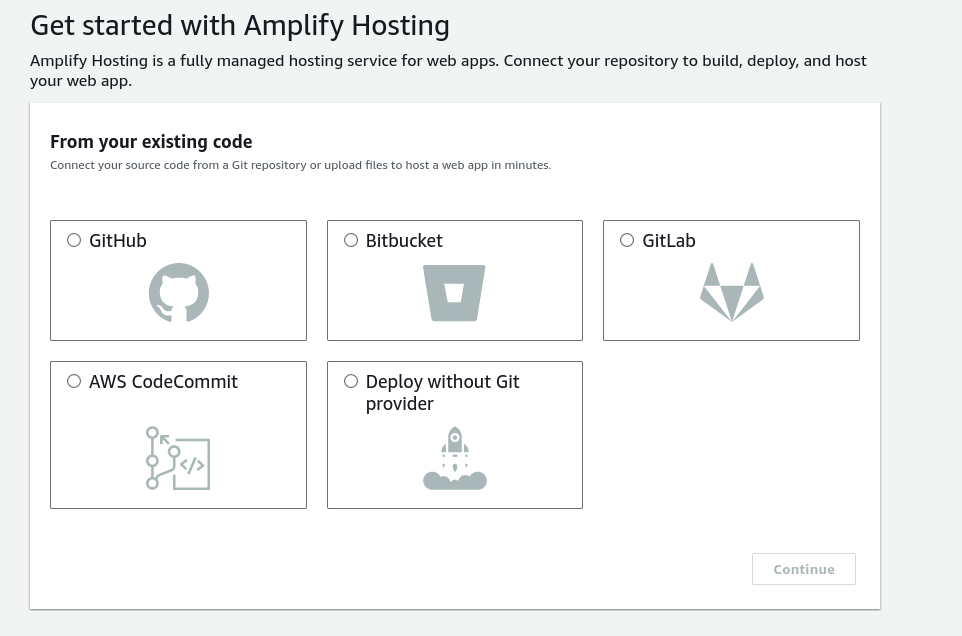Click the Bitbucket bucket logo icon

click(454, 293)
